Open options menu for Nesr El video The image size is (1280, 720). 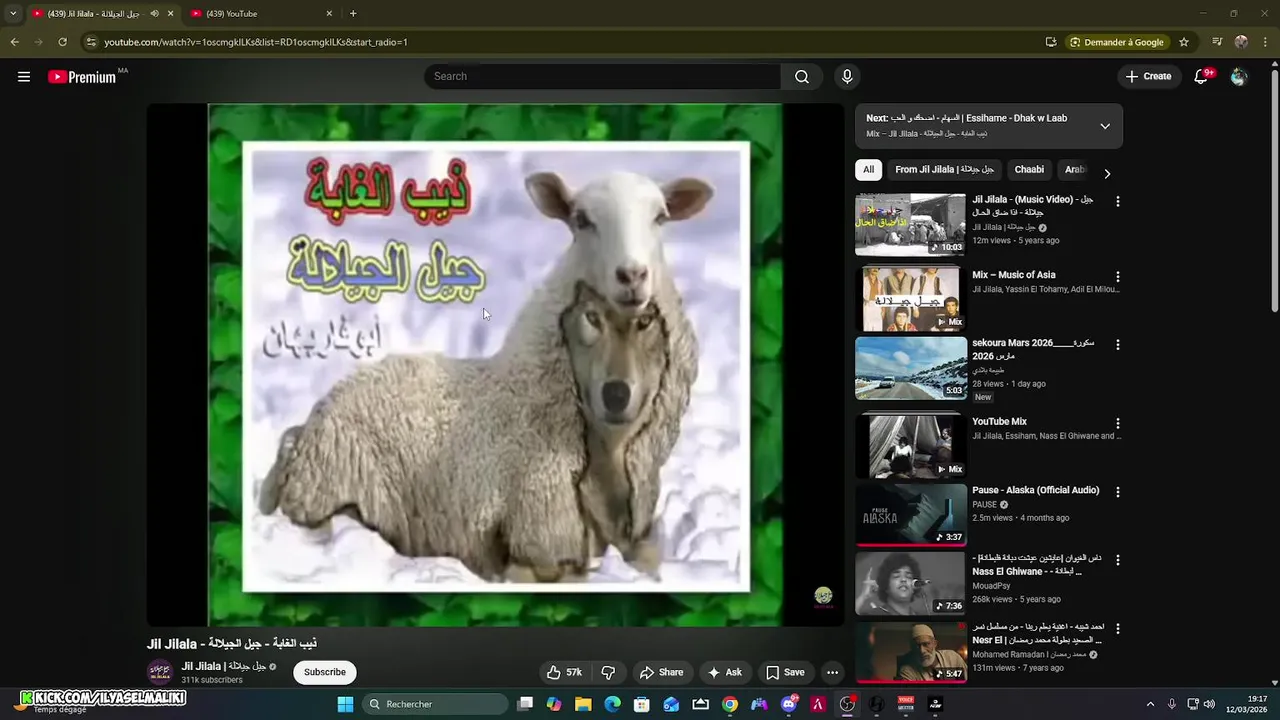(x=1118, y=629)
